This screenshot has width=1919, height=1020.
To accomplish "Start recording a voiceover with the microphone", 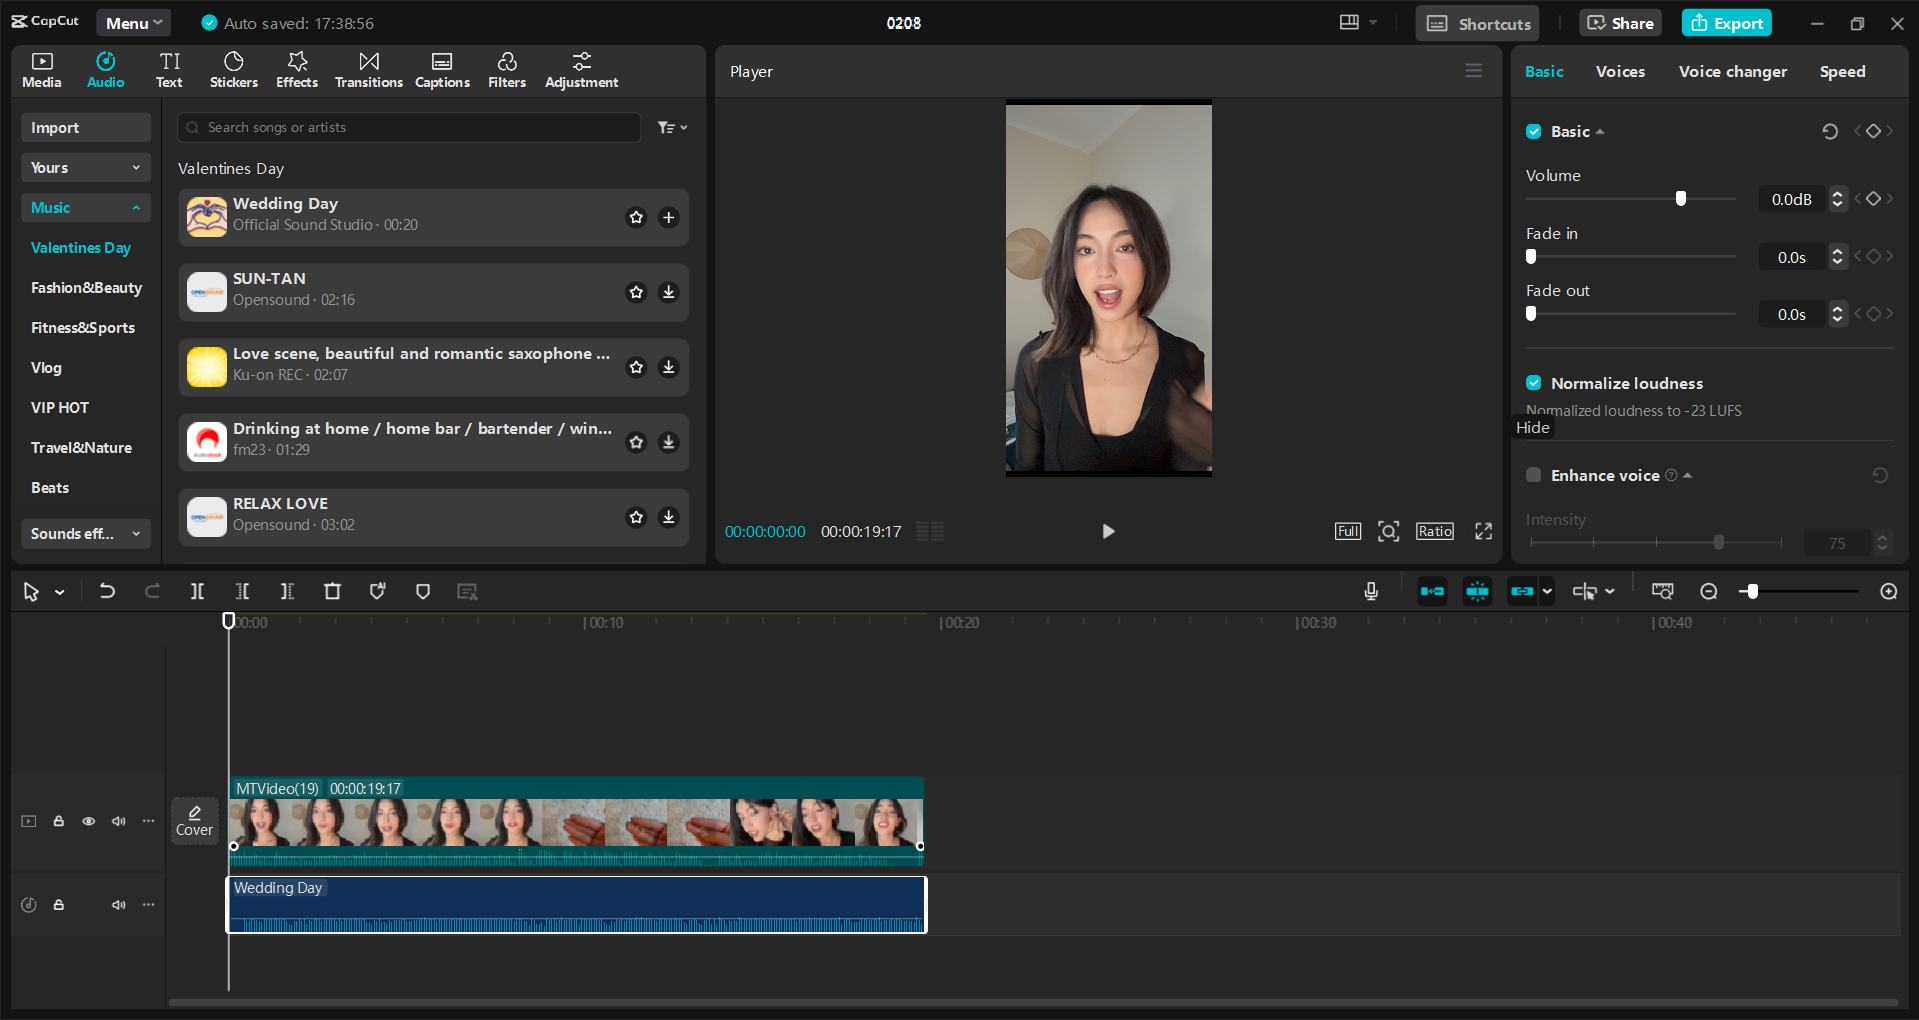I will point(1371,591).
